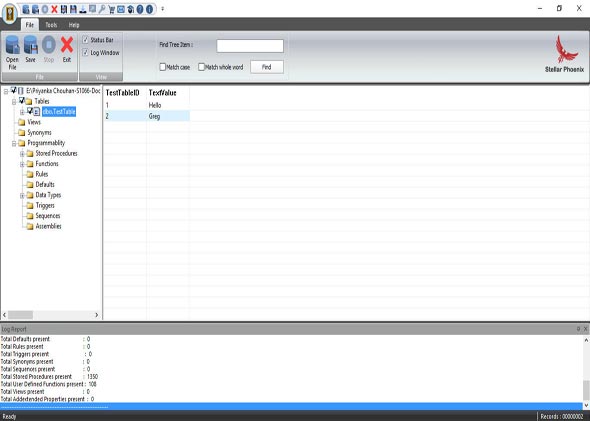
Task: Toggle the Status Bar checkbox
Action: point(85,40)
